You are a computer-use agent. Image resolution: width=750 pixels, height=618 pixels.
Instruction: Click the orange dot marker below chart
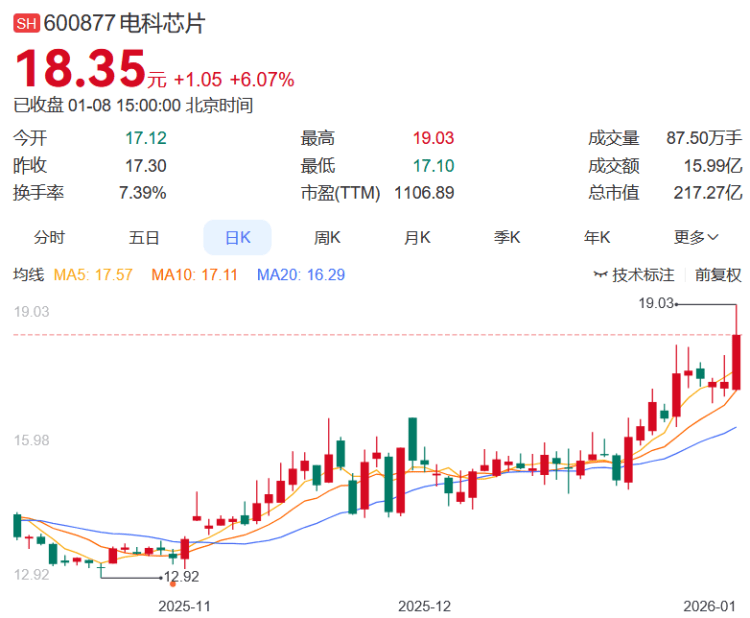(x=173, y=584)
